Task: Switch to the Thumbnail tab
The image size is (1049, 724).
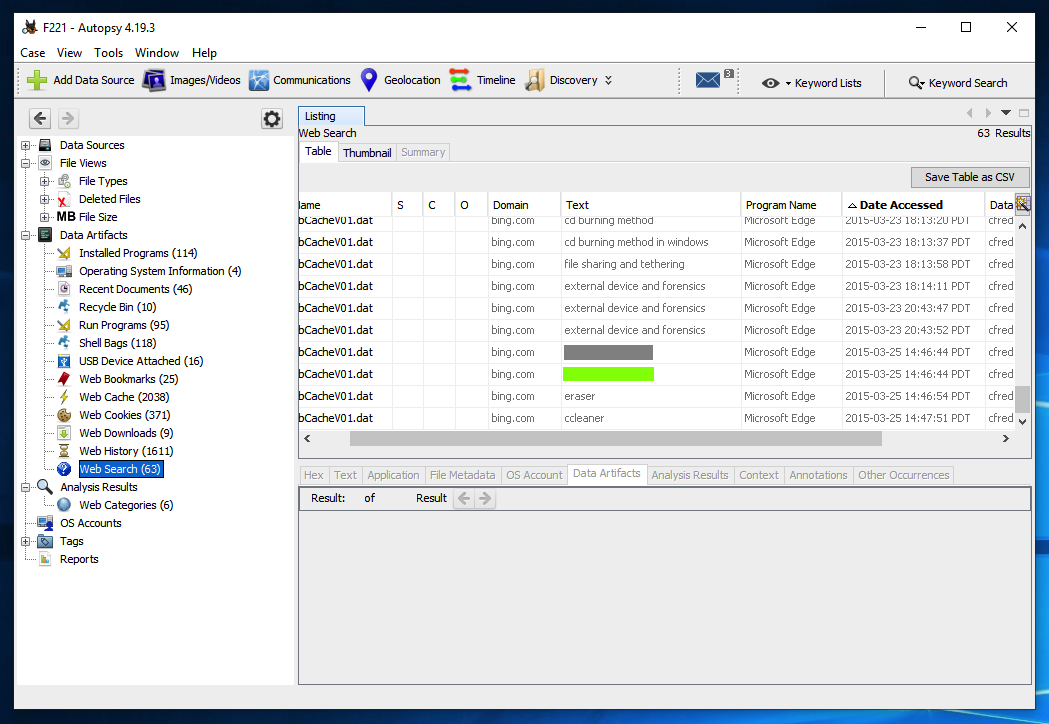Action: click(x=367, y=153)
